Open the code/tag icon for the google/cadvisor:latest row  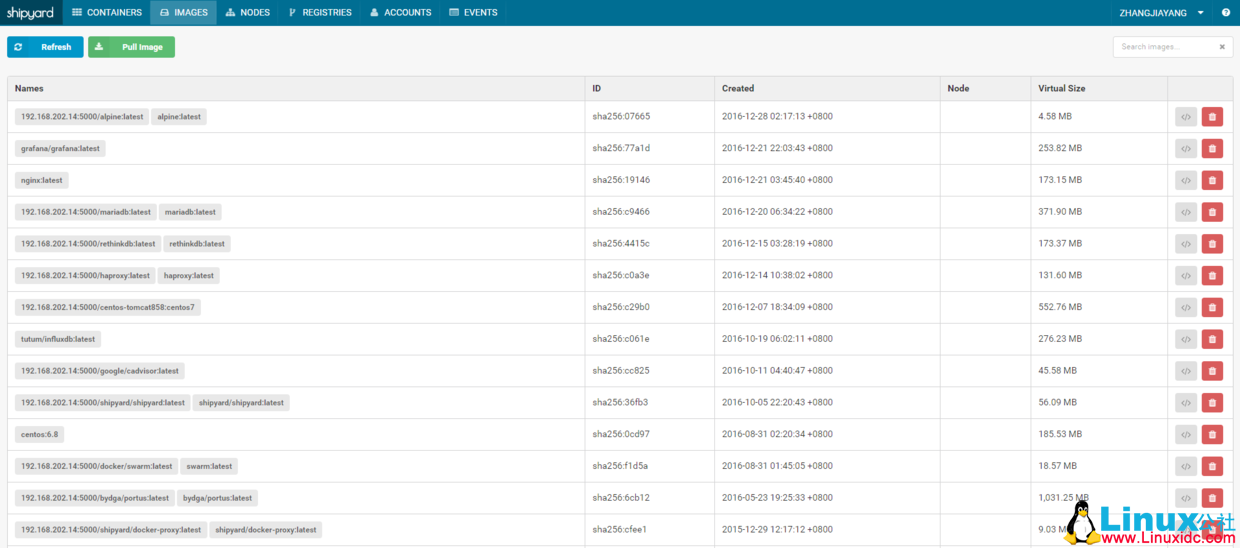click(1185, 371)
